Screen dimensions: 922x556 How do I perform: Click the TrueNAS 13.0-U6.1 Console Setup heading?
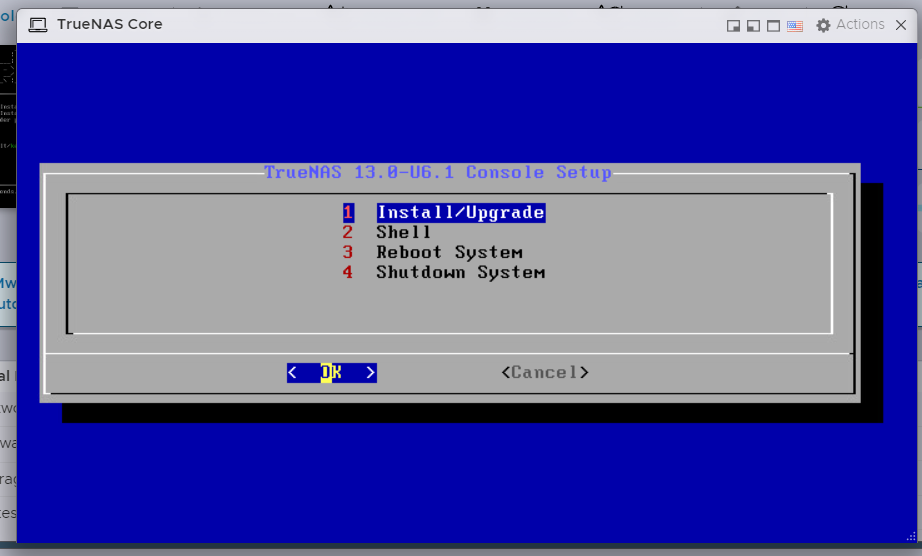coord(437,172)
